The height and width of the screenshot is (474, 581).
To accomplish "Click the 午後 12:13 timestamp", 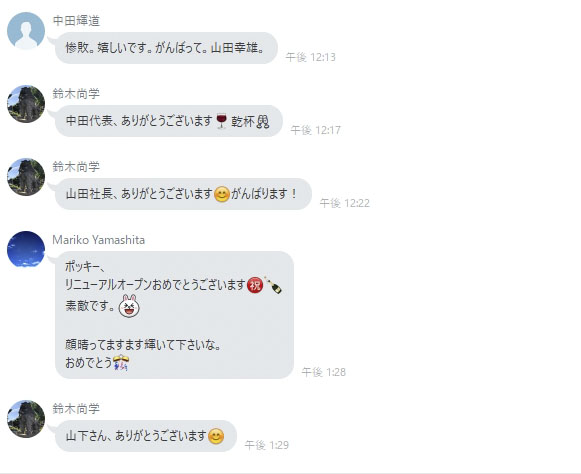I will click(x=311, y=57).
